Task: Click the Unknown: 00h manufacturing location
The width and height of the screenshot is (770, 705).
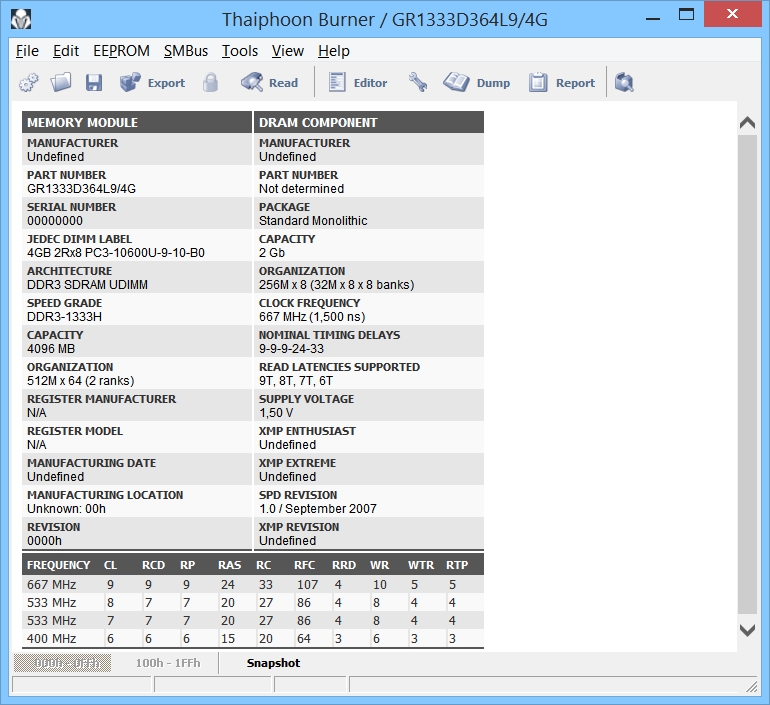Action: [x=66, y=508]
